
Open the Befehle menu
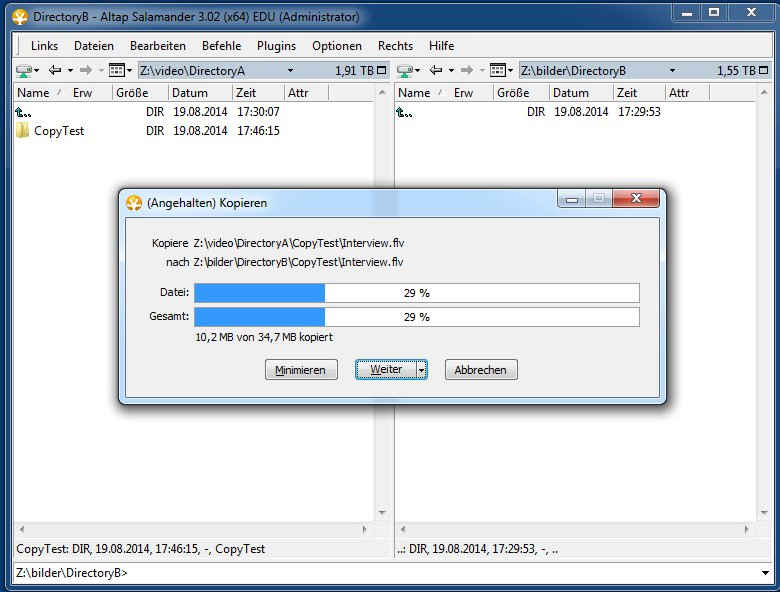tap(221, 46)
